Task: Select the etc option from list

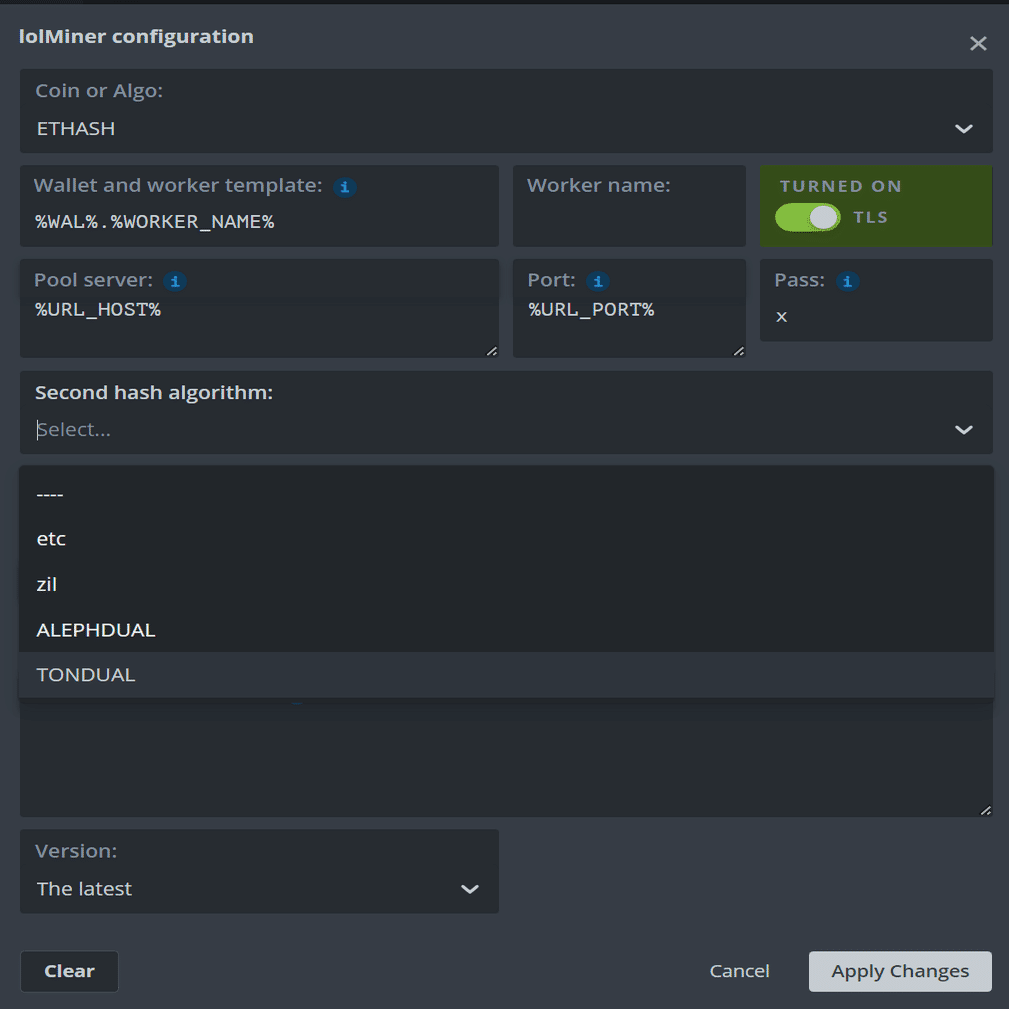Action: 51,539
